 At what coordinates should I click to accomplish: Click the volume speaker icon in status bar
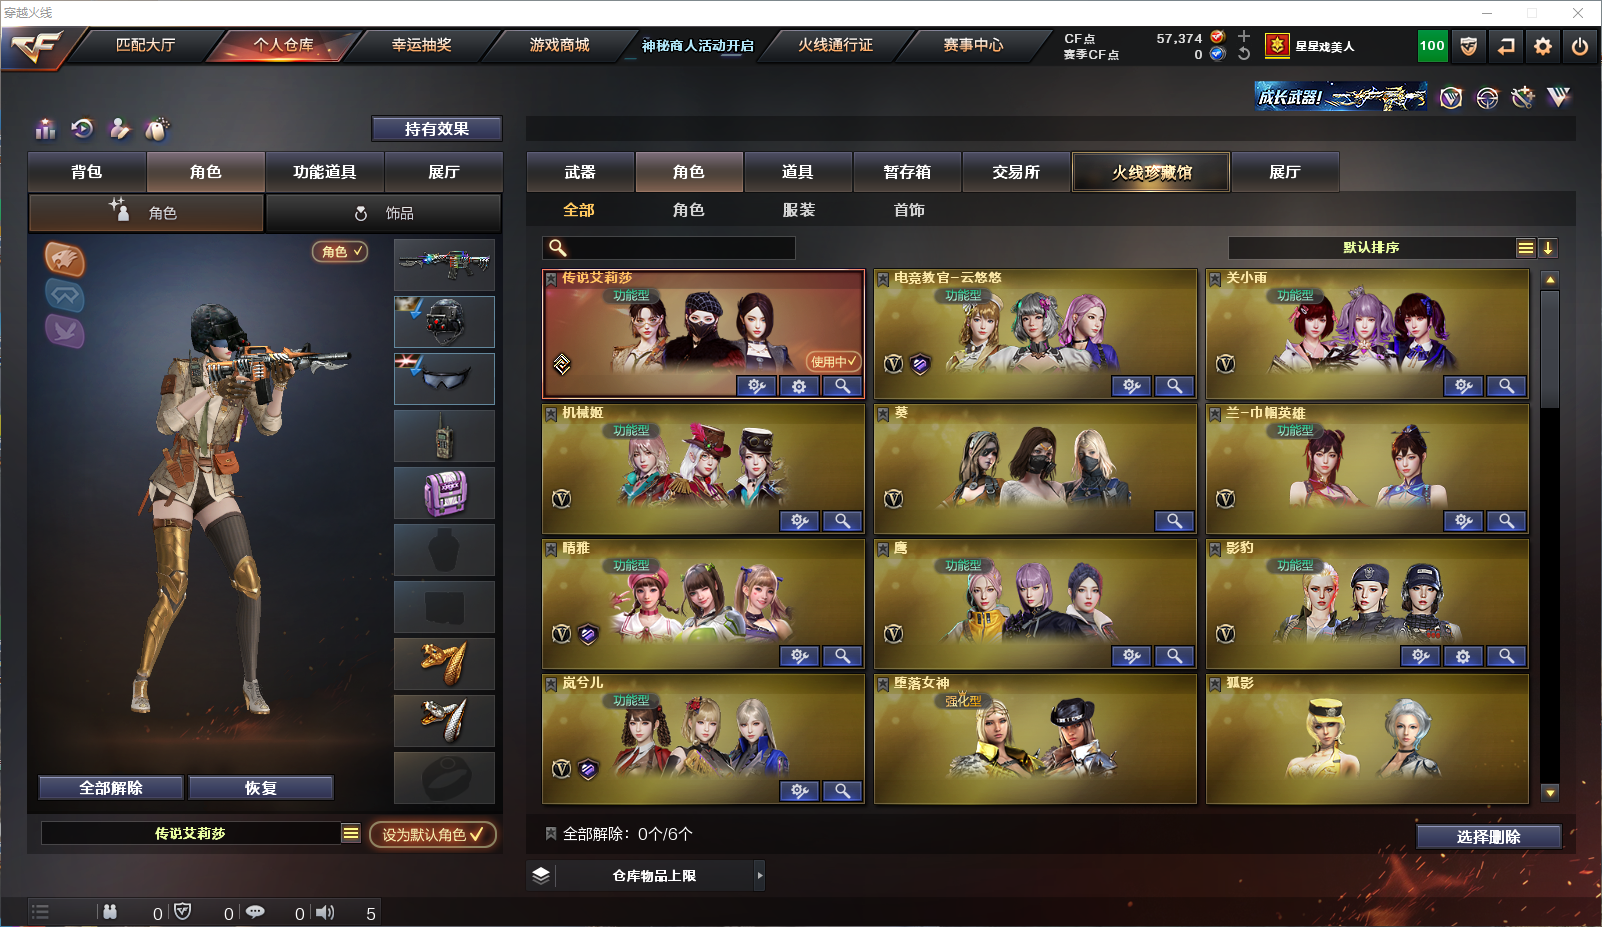point(325,912)
